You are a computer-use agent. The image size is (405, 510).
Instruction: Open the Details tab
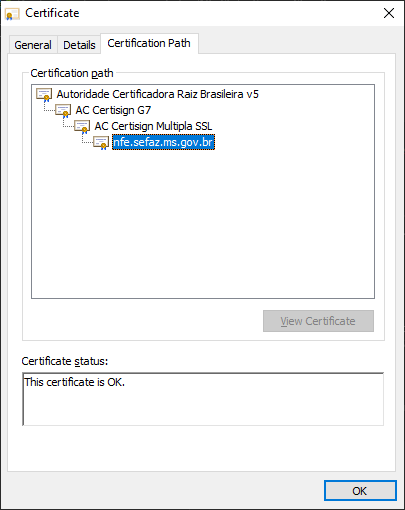[79, 45]
